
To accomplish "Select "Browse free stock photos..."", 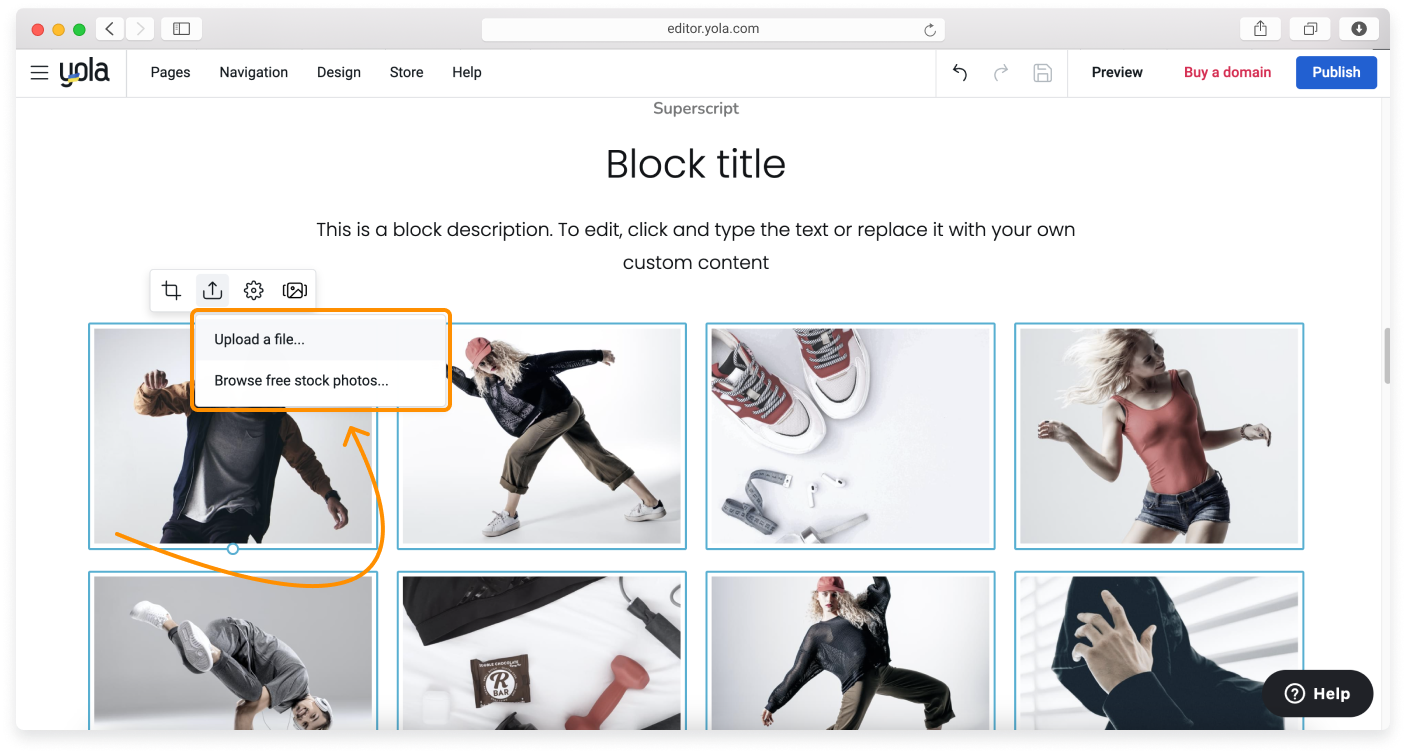I will pyautogui.click(x=300, y=380).
